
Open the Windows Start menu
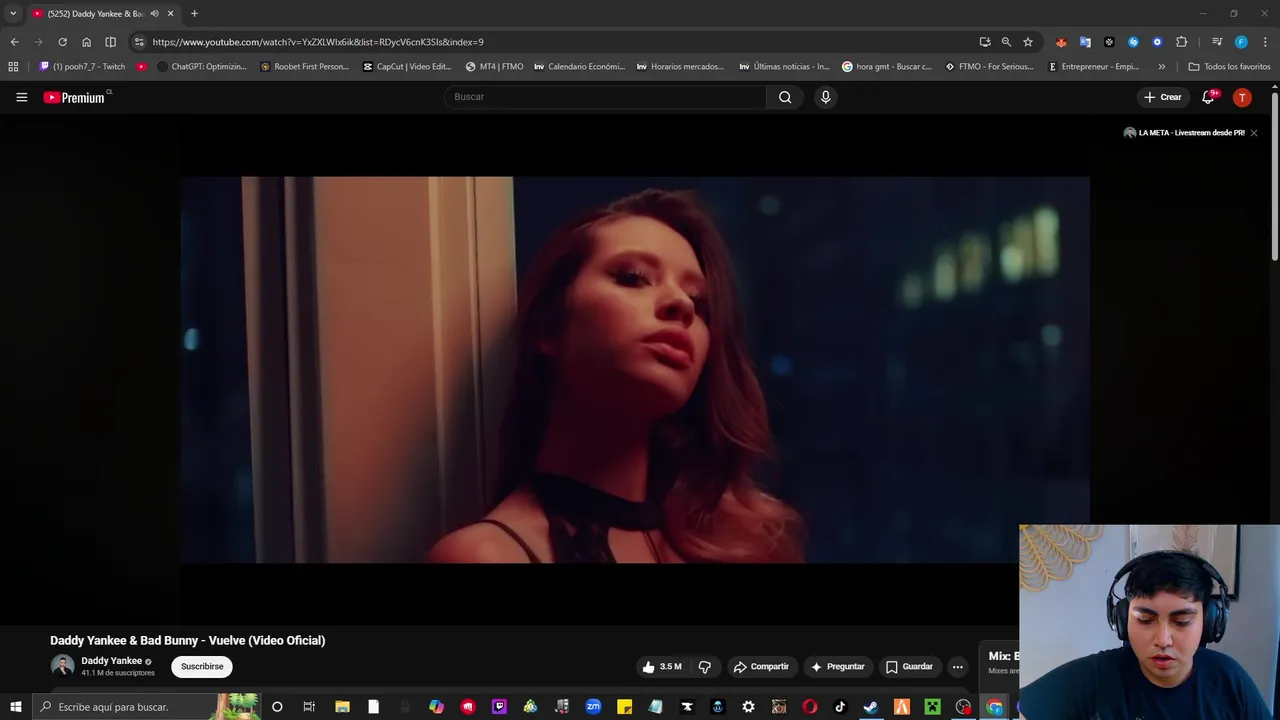(15, 707)
